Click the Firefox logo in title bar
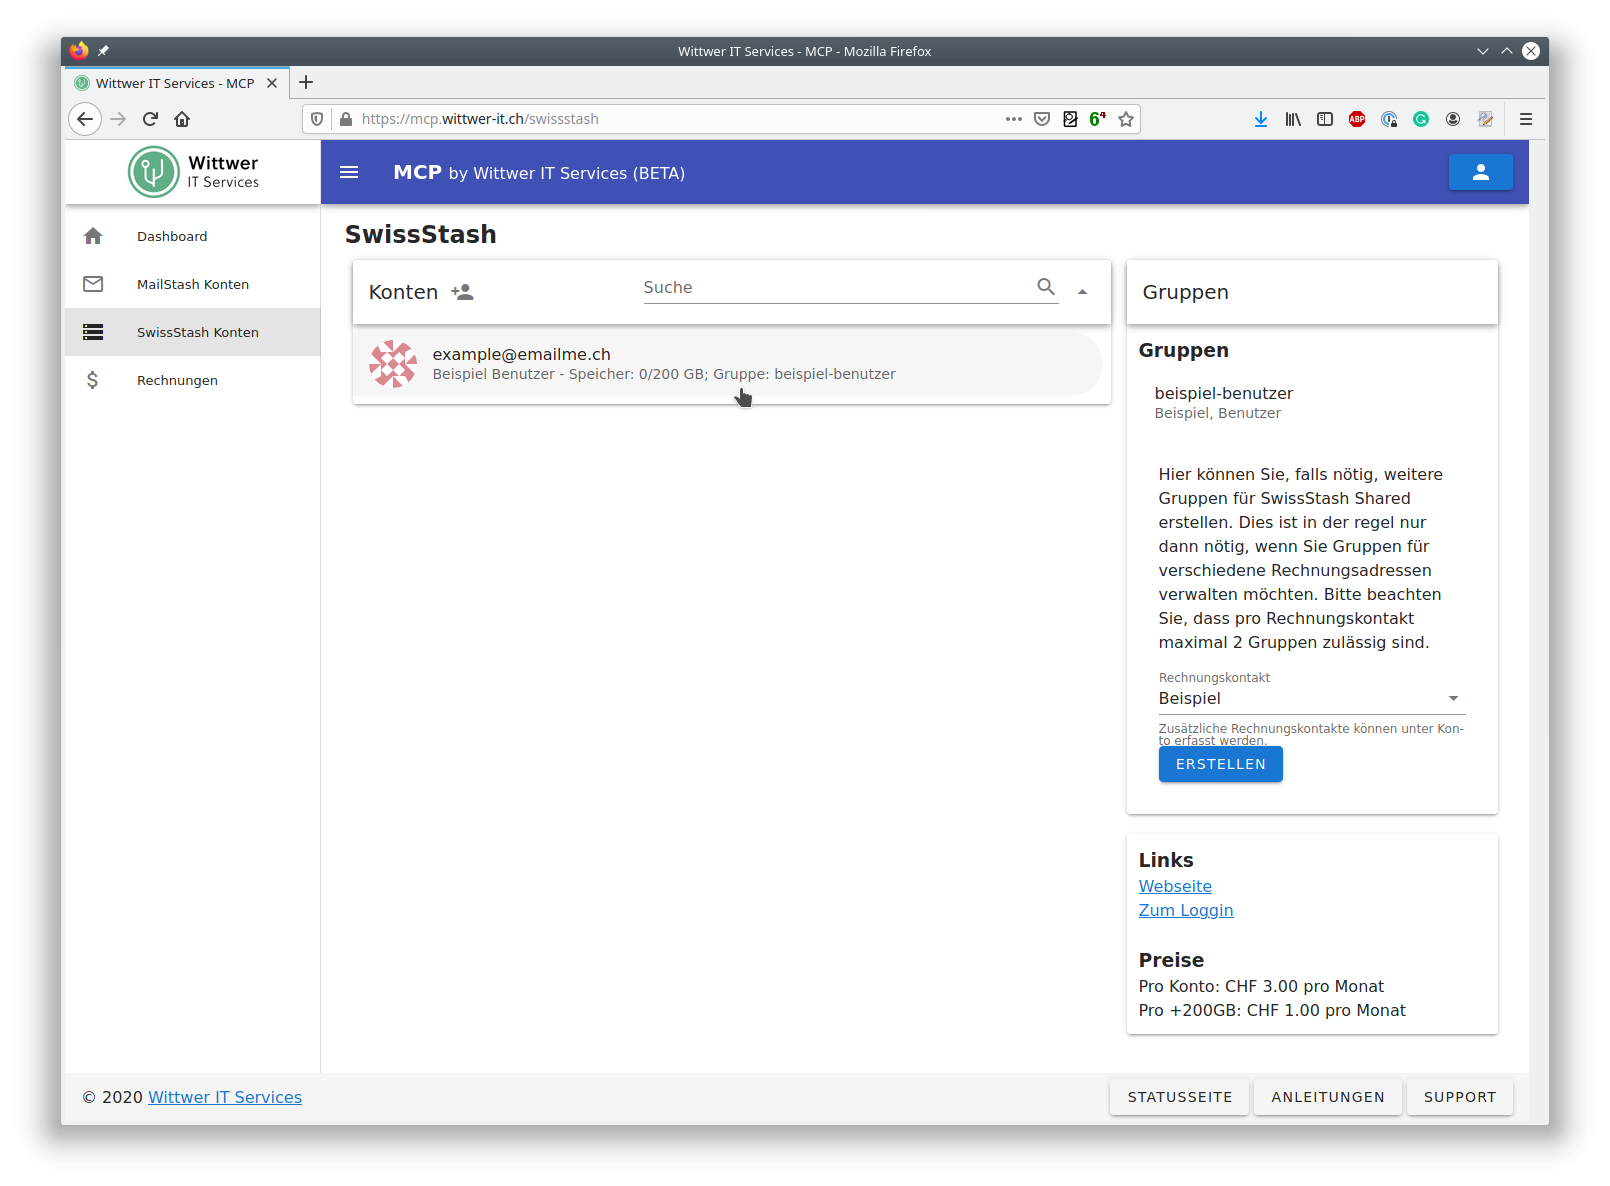Image resolution: width=1610 pixels, height=1186 pixels. click(x=79, y=51)
